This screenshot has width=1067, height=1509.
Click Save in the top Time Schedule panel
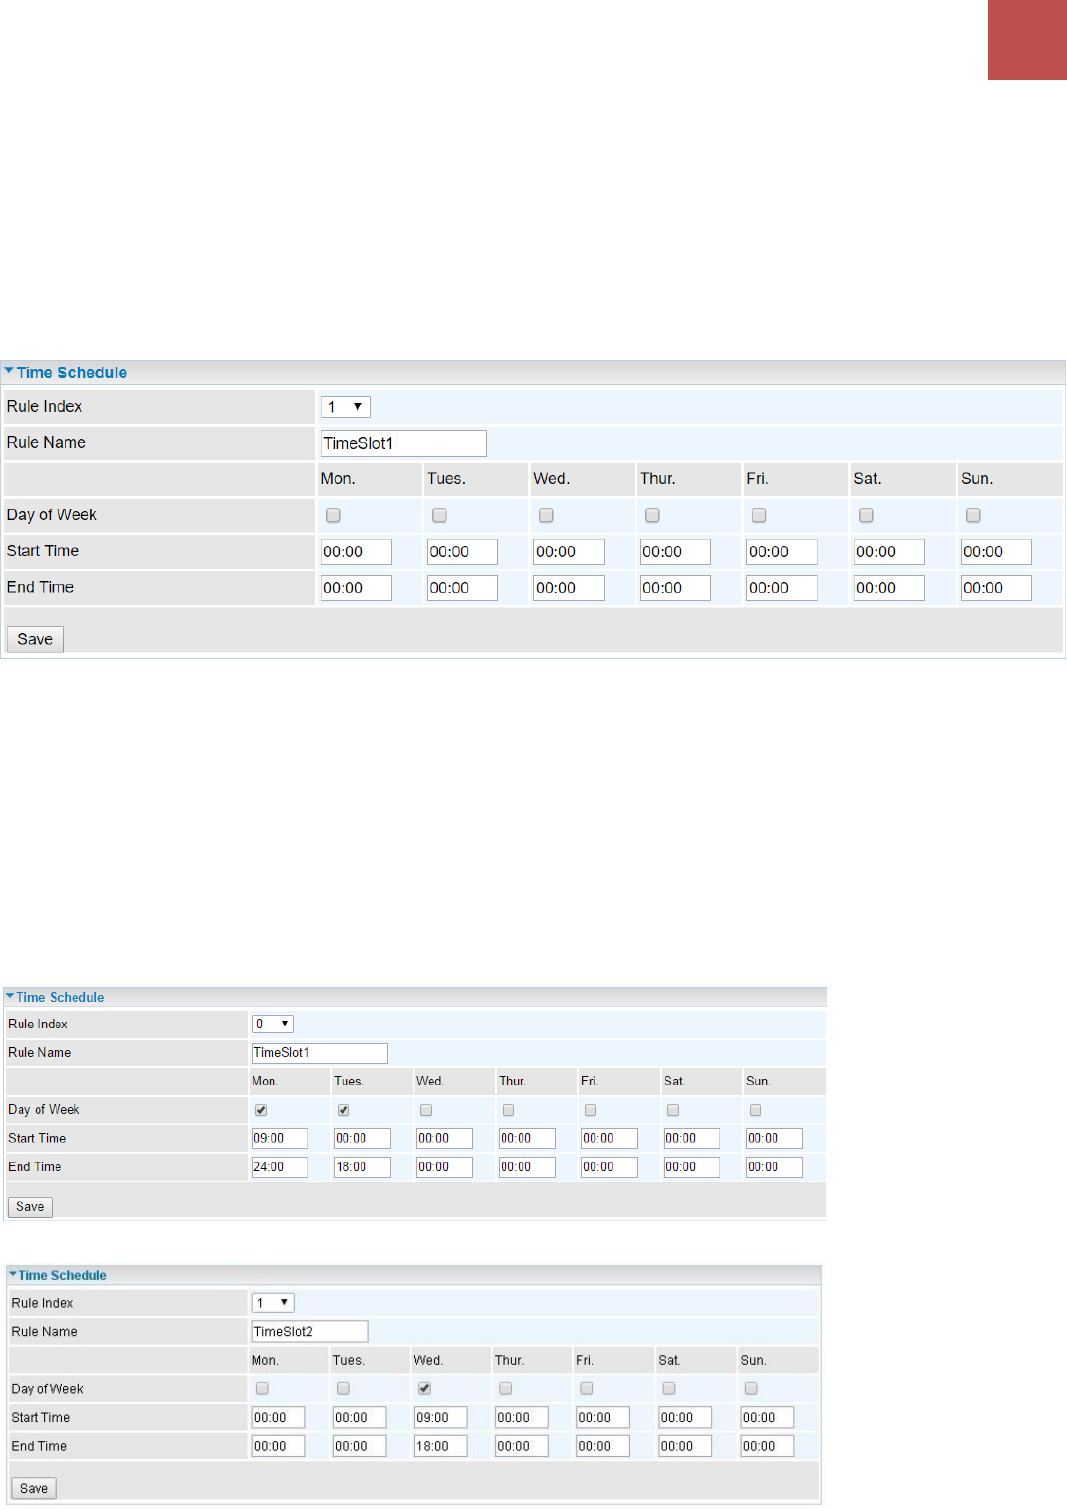[35, 639]
